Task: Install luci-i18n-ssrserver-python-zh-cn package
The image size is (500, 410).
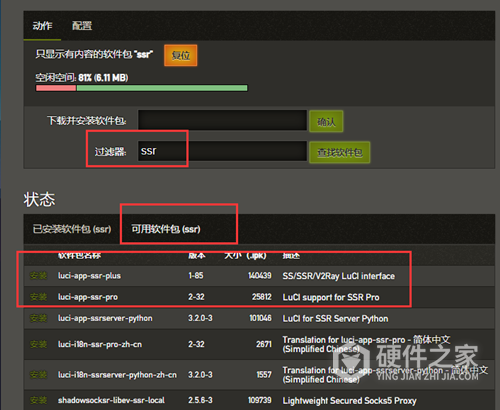Action: point(38,375)
